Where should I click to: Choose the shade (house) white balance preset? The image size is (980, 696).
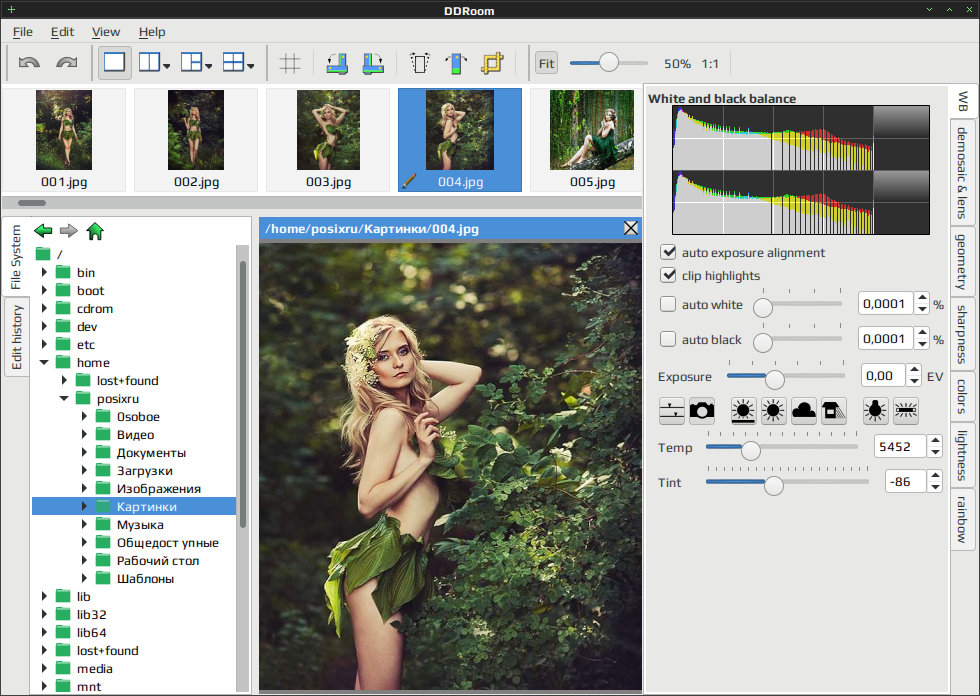coord(834,411)
